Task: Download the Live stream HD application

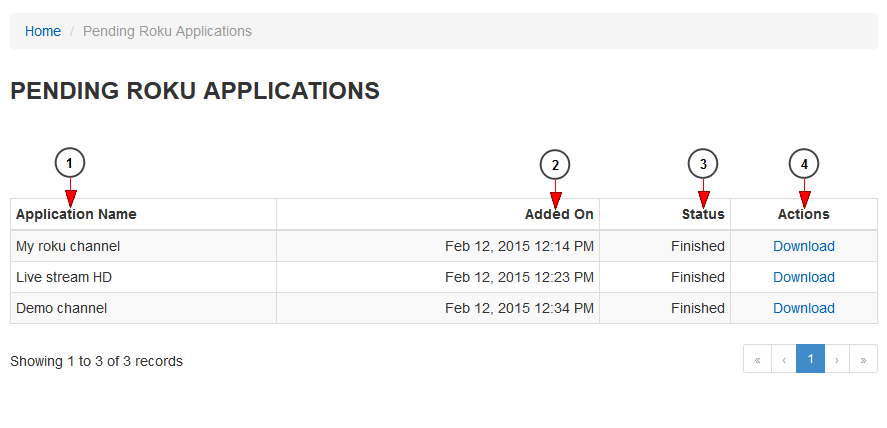Action: coord(804,277)
